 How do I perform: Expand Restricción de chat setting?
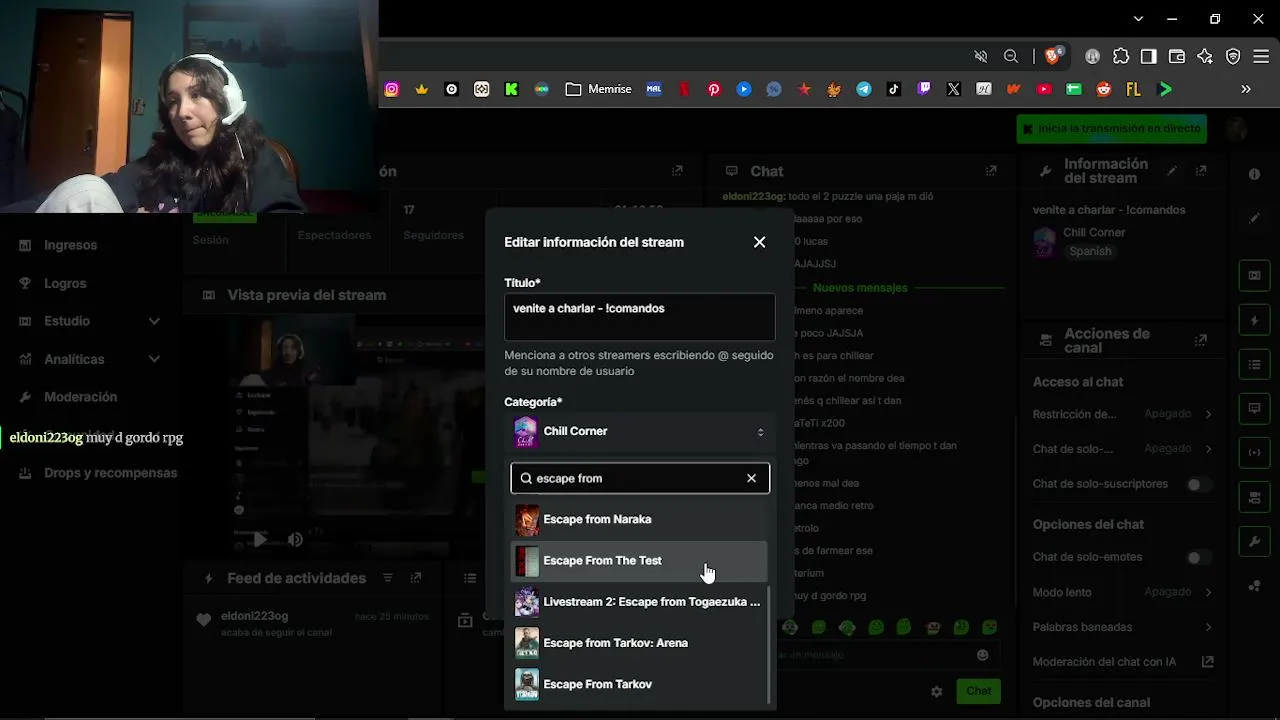1122,414
